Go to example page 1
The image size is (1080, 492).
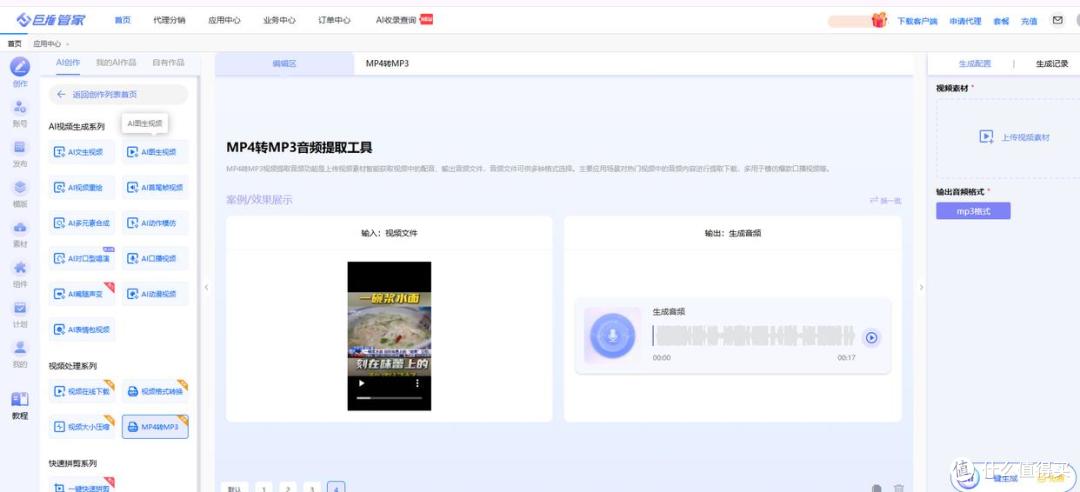[x=264, y=487]
